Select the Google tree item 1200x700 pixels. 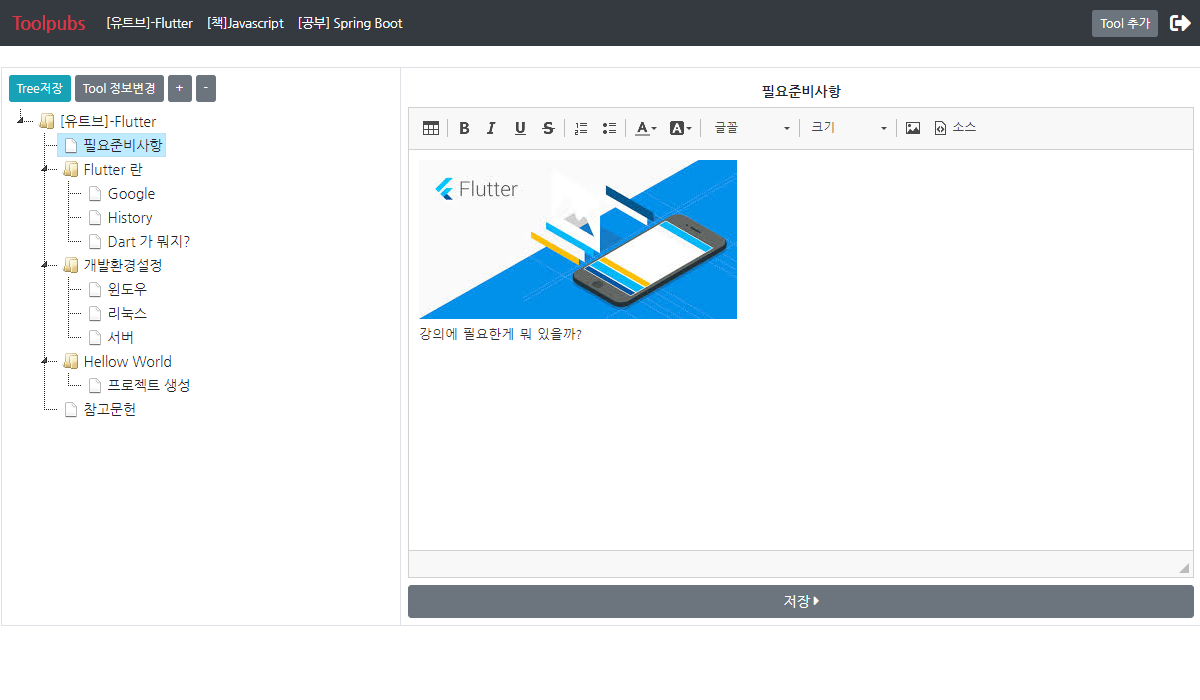coord(131,194)
